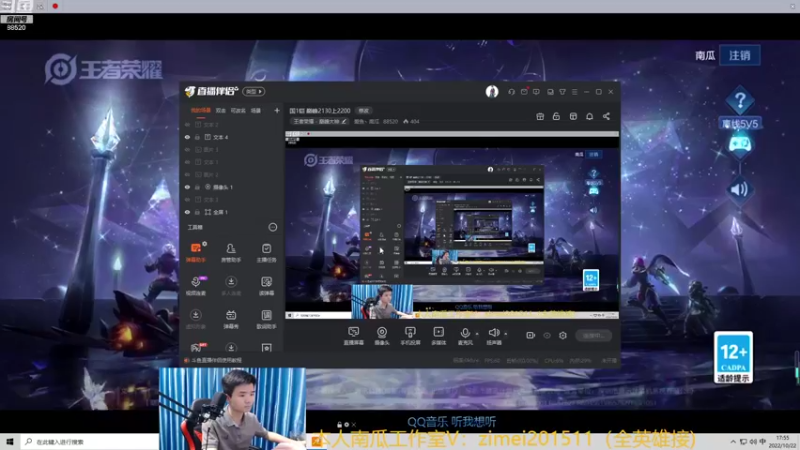Expand microphone options arrow
The image size is (800, 450).
(x=477, y=334)
